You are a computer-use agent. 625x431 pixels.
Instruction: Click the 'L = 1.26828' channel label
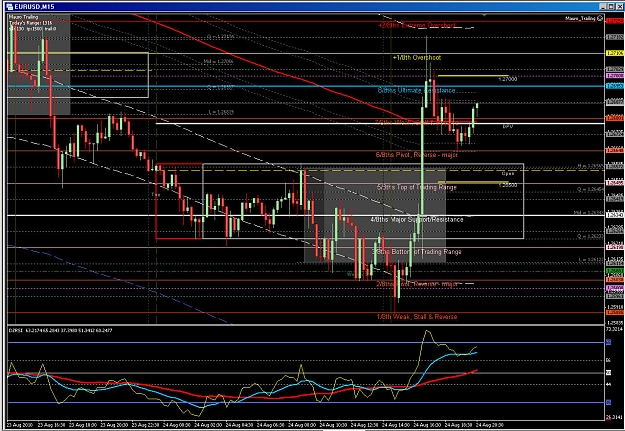pos(221,112)
